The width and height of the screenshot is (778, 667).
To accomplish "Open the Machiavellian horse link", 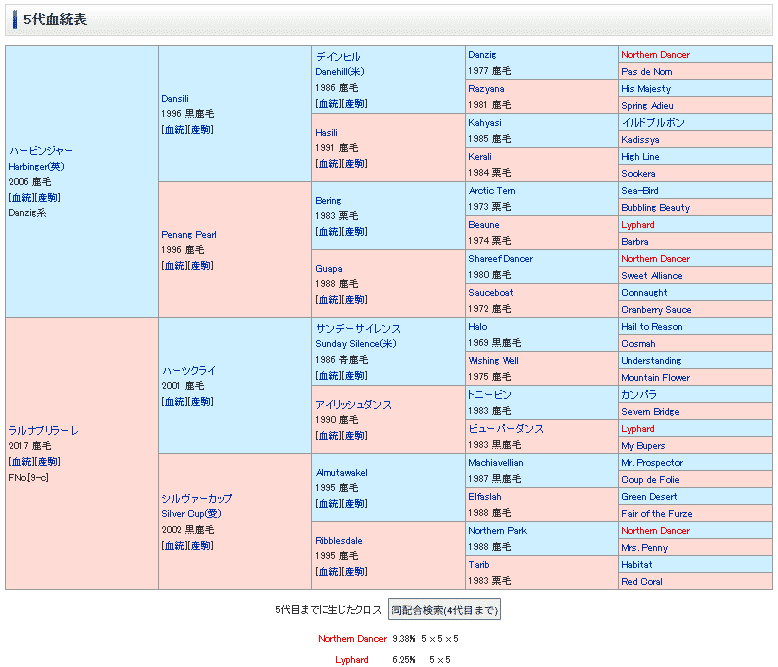I will (496, 463).
